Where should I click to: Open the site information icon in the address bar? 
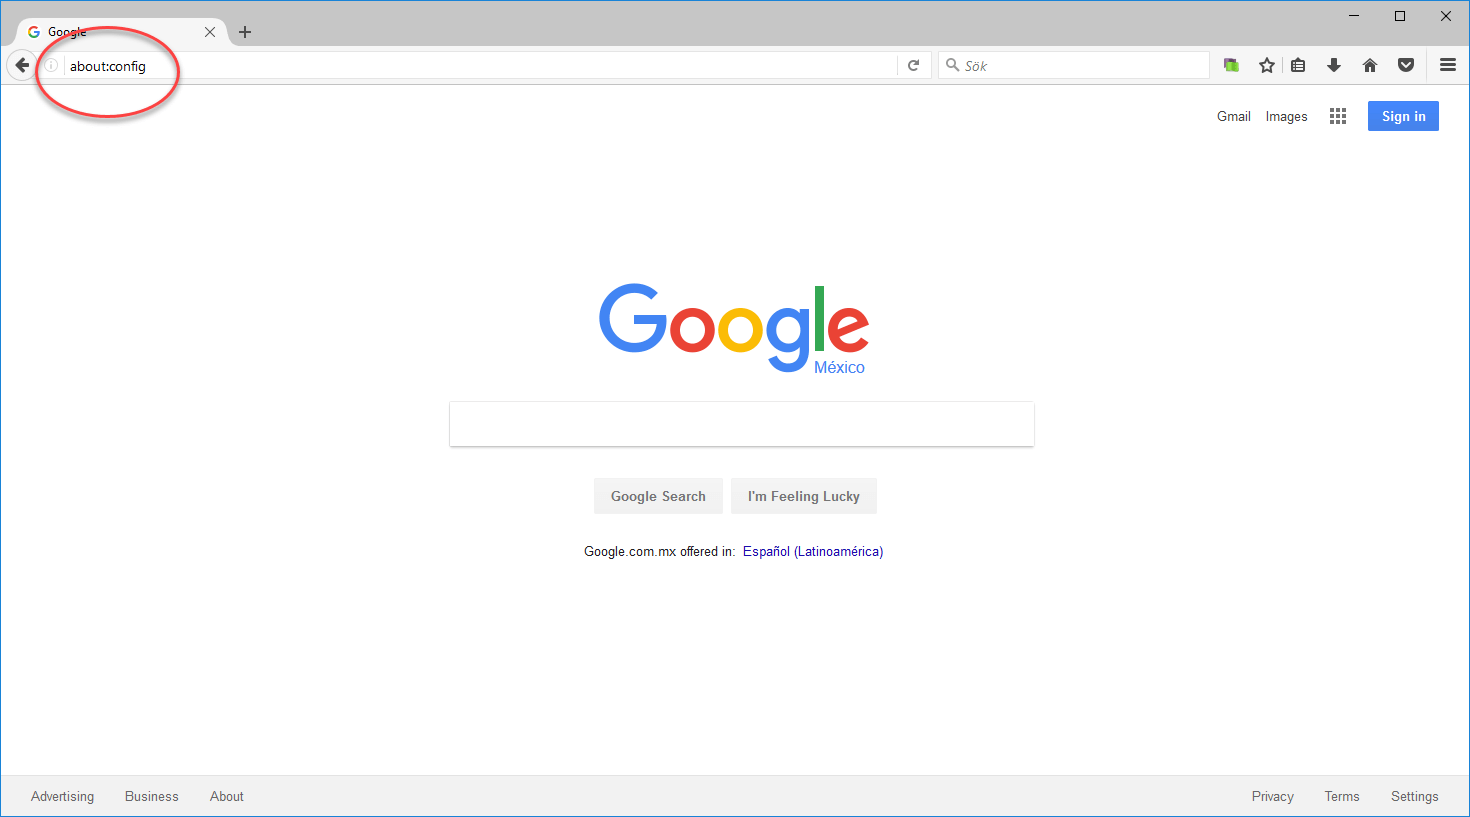[x=51, y=65]
